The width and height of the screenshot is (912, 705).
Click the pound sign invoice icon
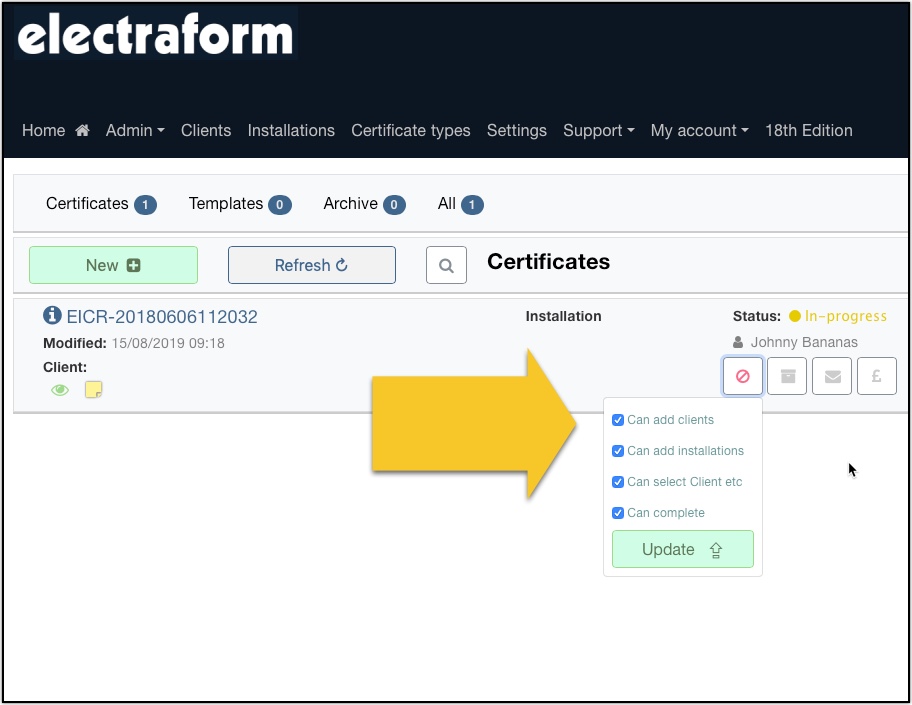pyautogui.click(x=877, y=376)
